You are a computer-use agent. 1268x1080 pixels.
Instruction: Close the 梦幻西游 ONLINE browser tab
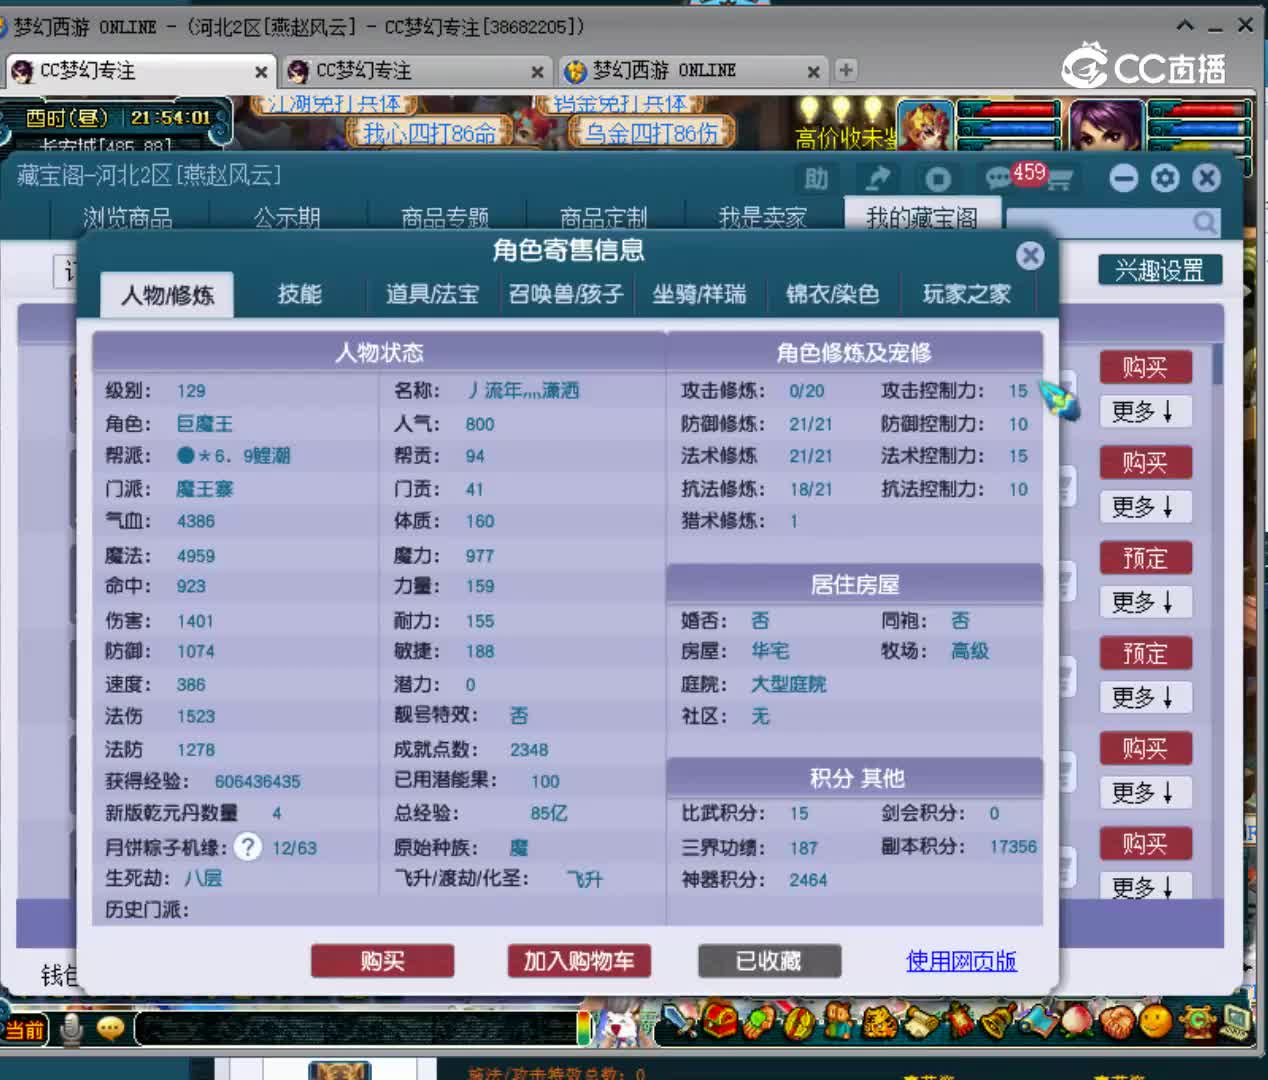pyautogui.click(x=814, y=71)
